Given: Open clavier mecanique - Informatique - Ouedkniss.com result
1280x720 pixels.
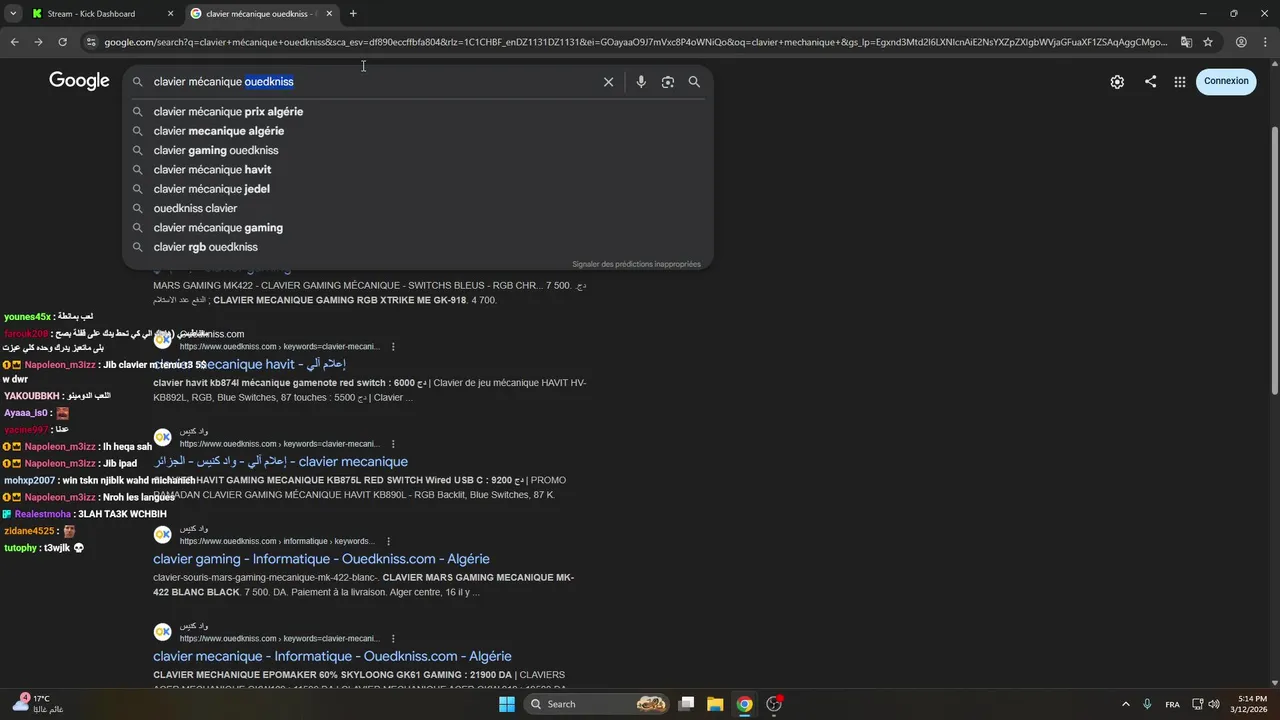Looking at the screenshot, I should click(x=332, y=656).
